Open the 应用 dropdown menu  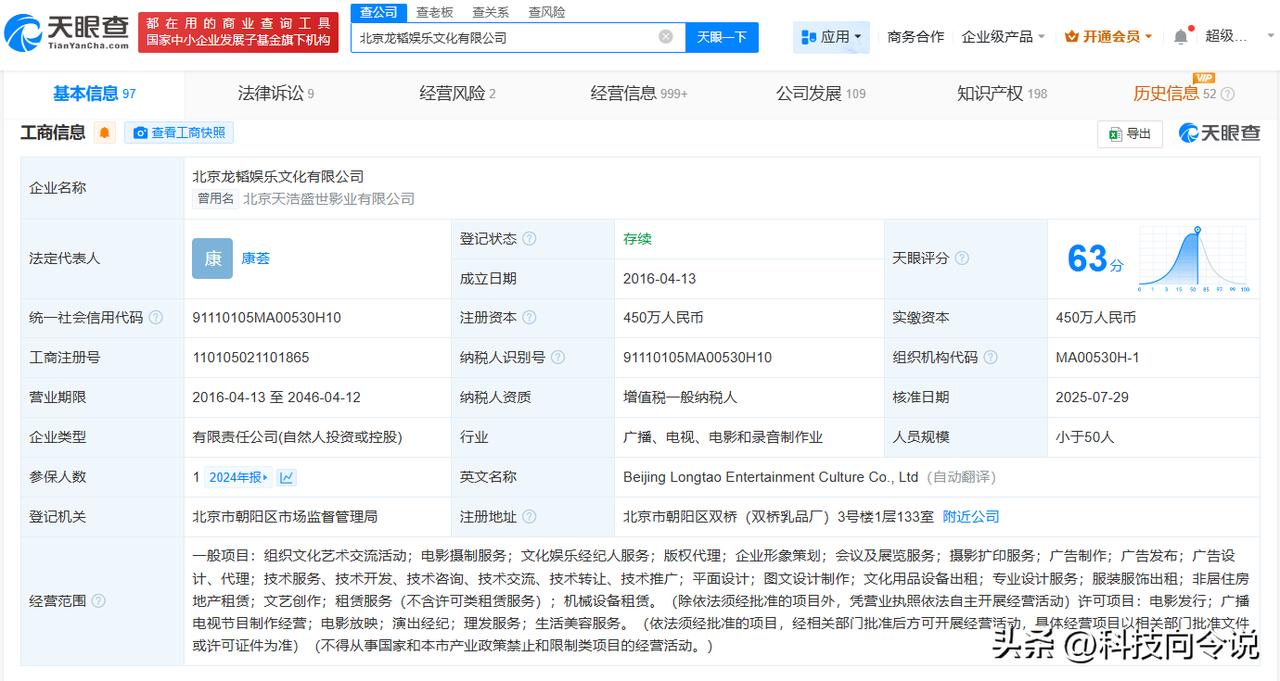831,37
